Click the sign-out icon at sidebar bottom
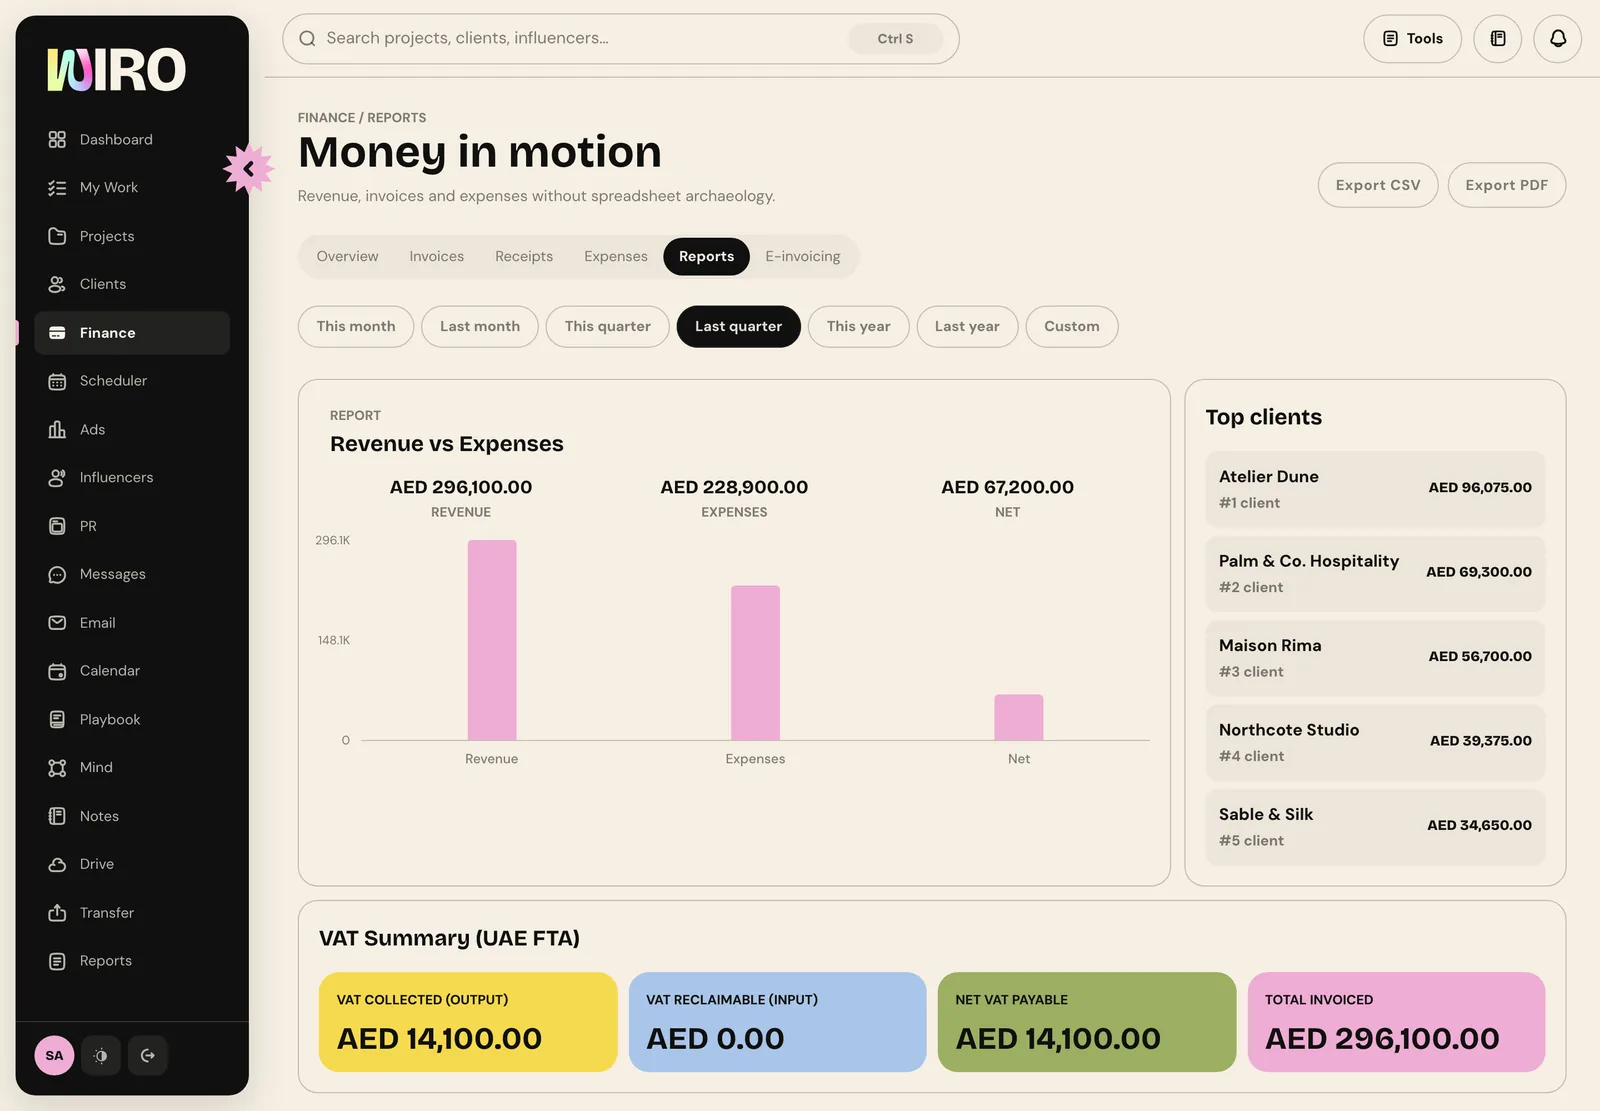The height and width of the screenshot is (1111, 1600). [148, 1055]
